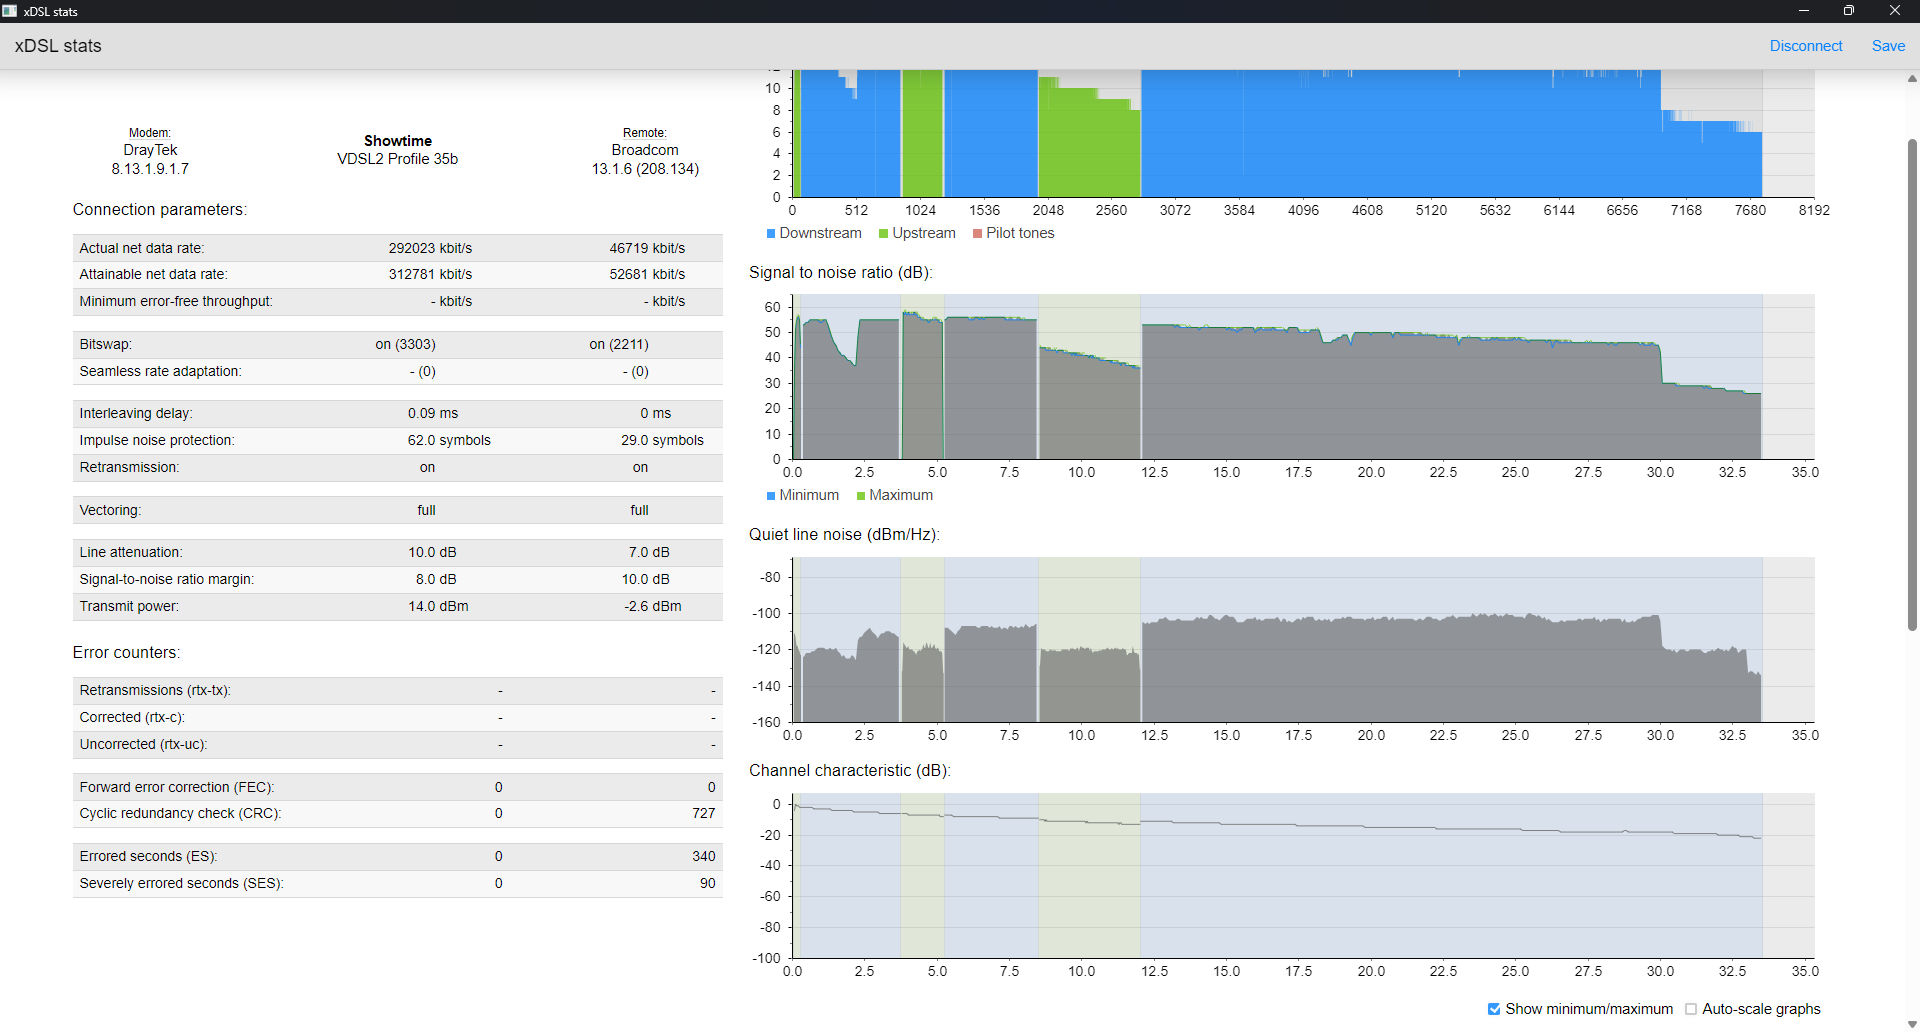Click the xDSL stats window icon

click(10, 11)
